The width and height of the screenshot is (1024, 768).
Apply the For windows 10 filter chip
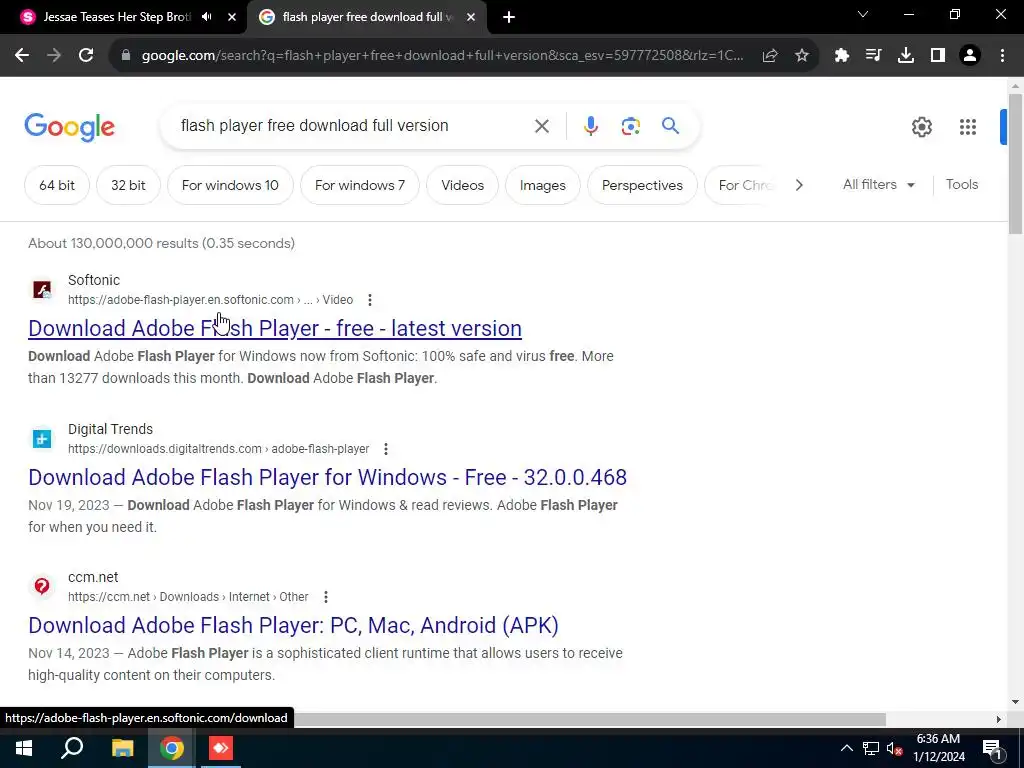(230, 185)
